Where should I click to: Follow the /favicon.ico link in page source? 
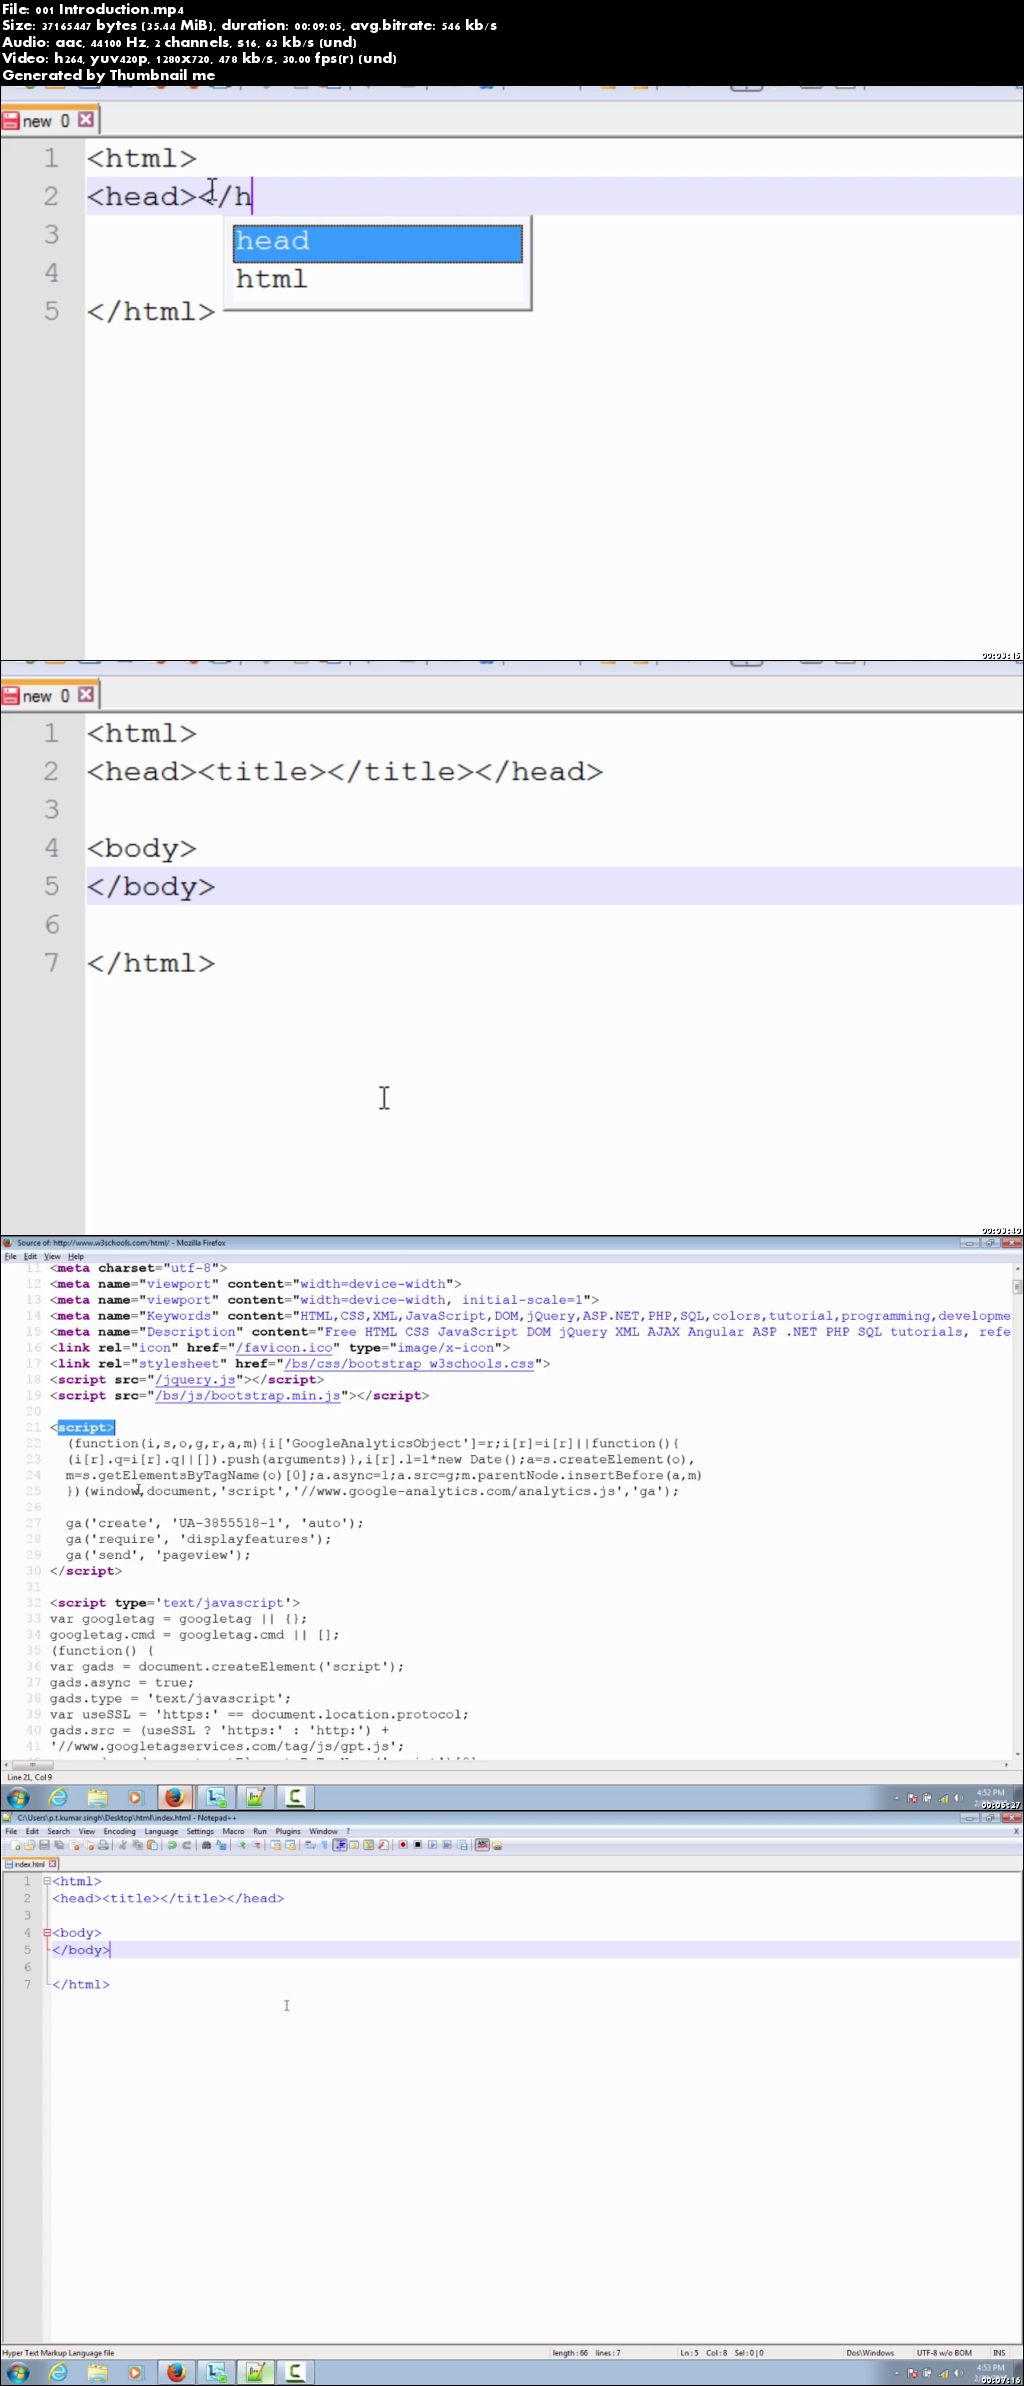coord(283,1348)
